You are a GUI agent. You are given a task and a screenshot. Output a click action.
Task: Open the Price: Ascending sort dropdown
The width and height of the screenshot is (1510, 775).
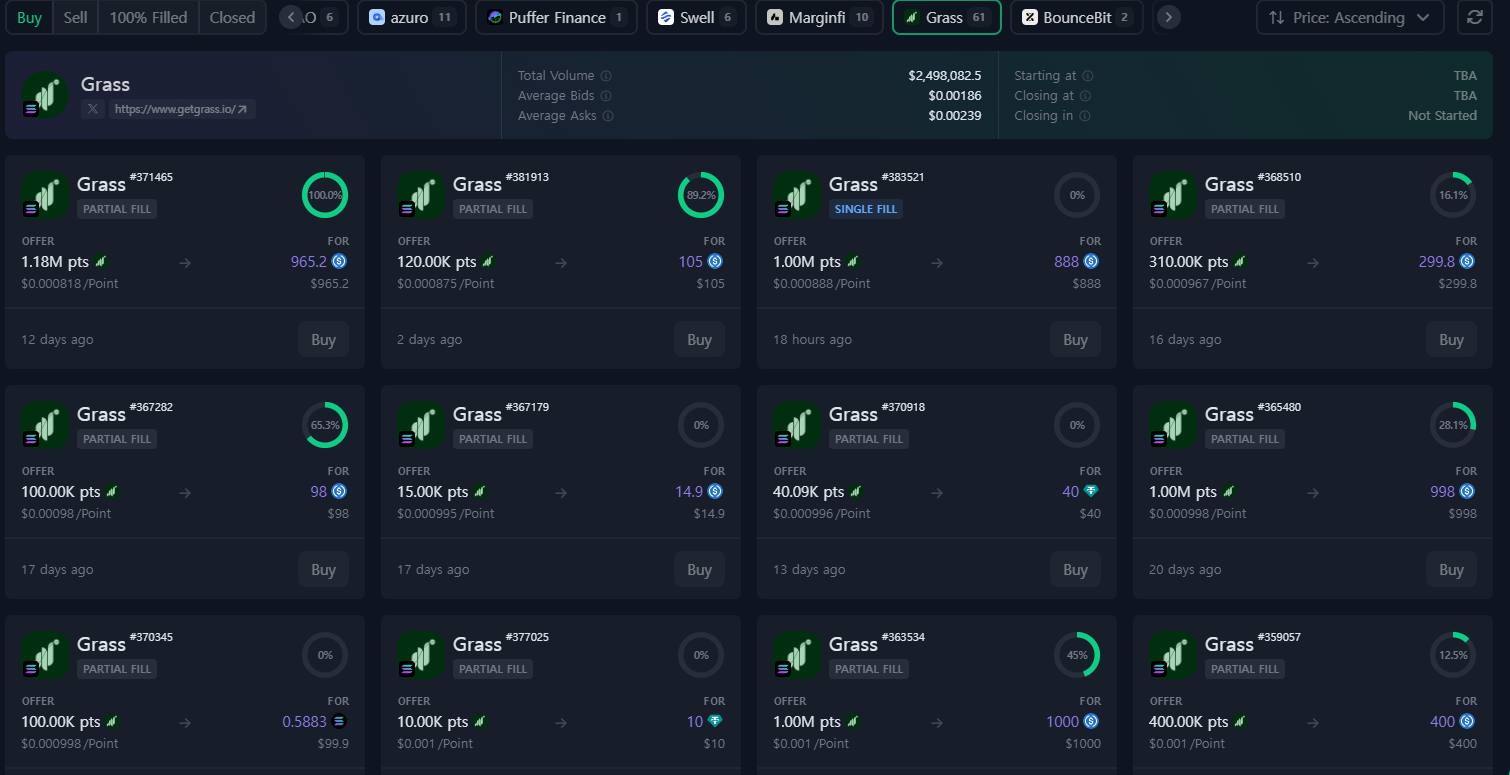pos(1350,17)
